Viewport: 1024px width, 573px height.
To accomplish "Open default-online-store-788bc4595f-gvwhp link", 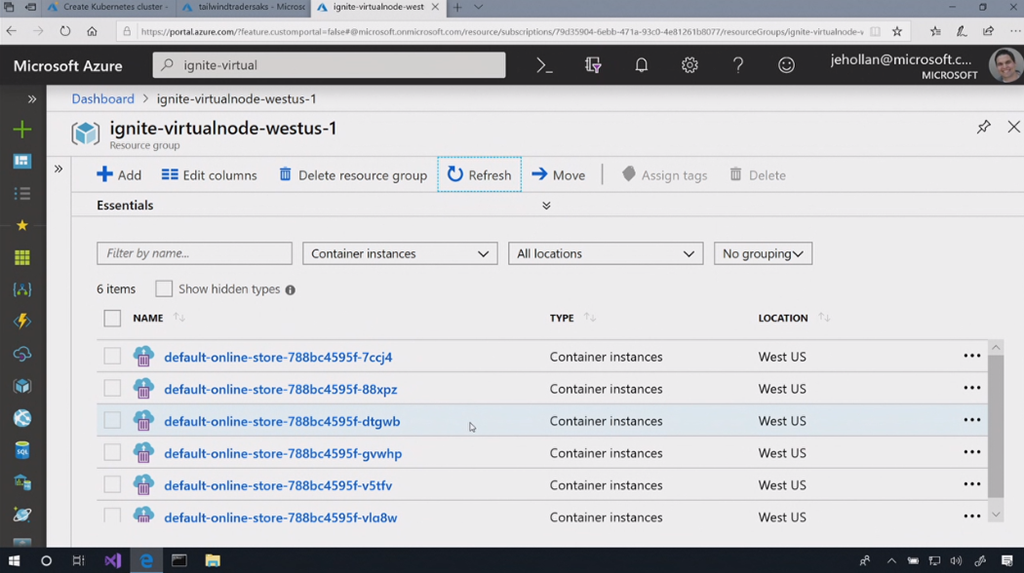I will (283, 453).
